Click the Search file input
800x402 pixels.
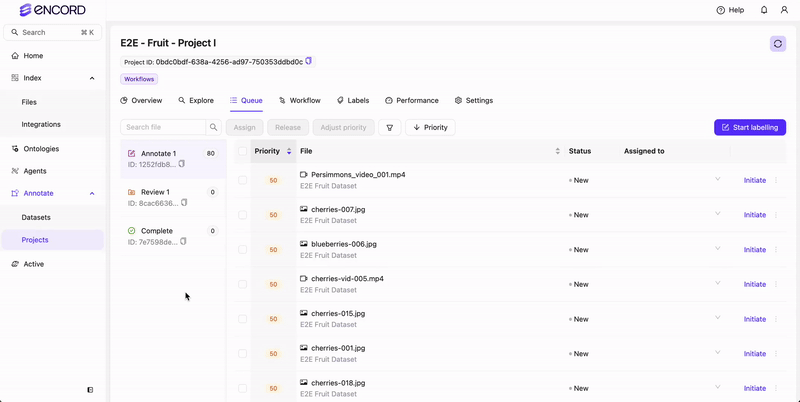pos(163,127)
